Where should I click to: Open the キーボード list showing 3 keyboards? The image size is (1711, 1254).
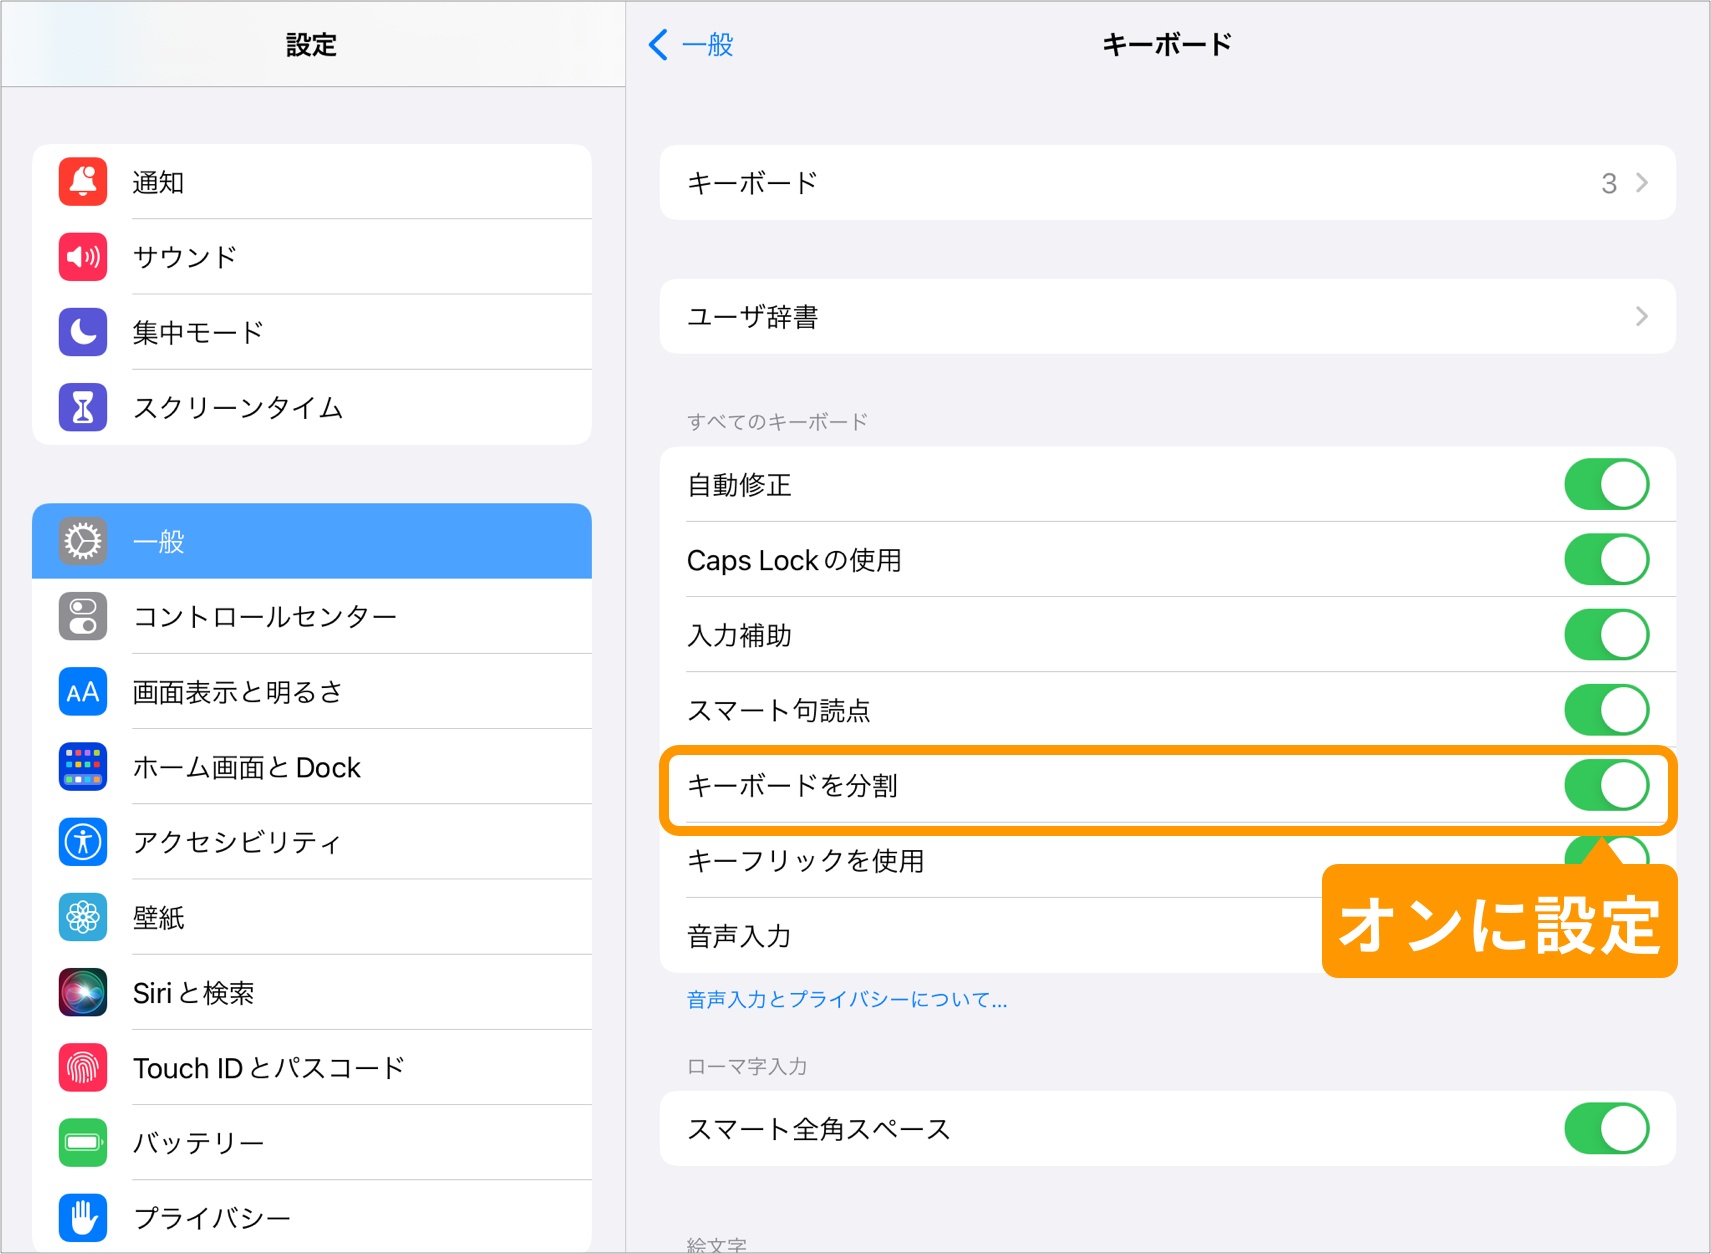pyautogui.click(x=1166, y=183)
